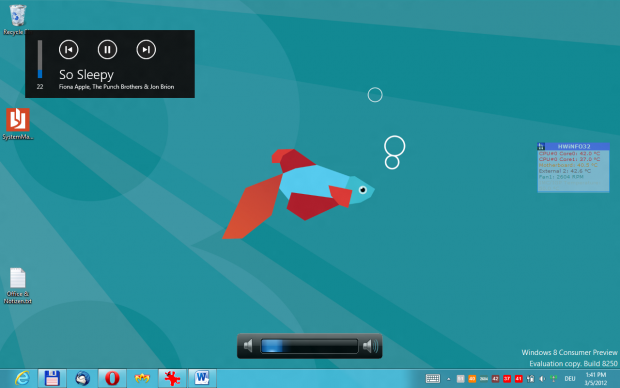Open Thunderbird from the taskbar
Screen dimensions: 620x388
pos(82,379)
